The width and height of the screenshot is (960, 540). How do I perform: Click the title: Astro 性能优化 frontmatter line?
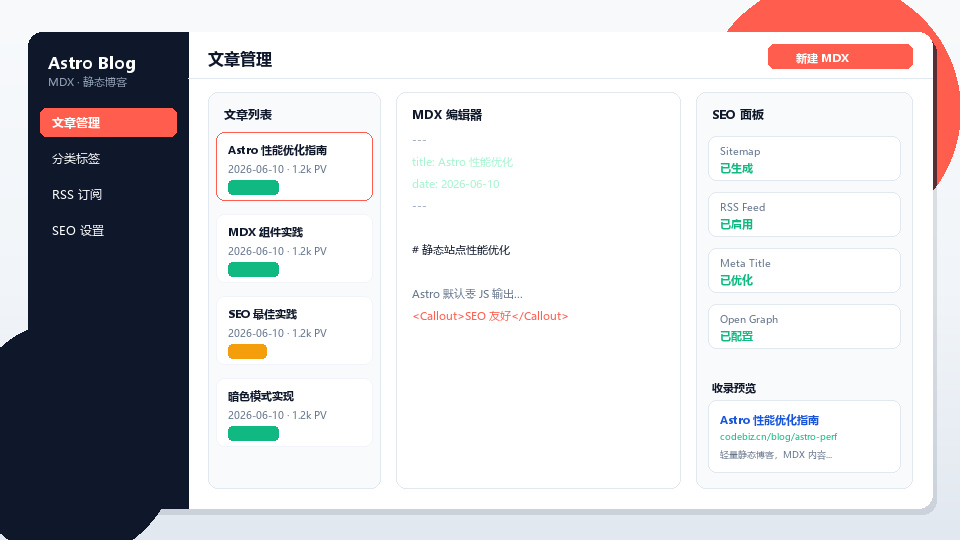[x=462, y=162]
